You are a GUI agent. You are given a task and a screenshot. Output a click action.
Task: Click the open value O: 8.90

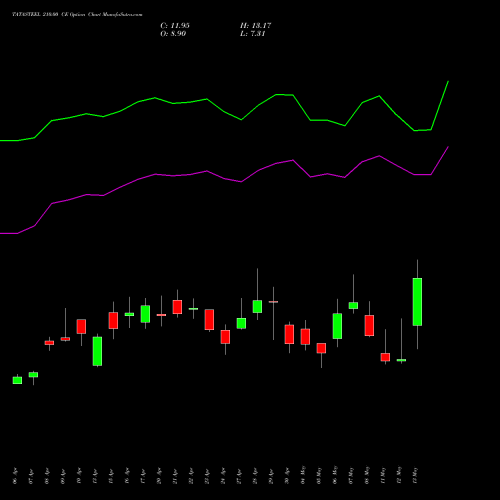pos(173,34)
